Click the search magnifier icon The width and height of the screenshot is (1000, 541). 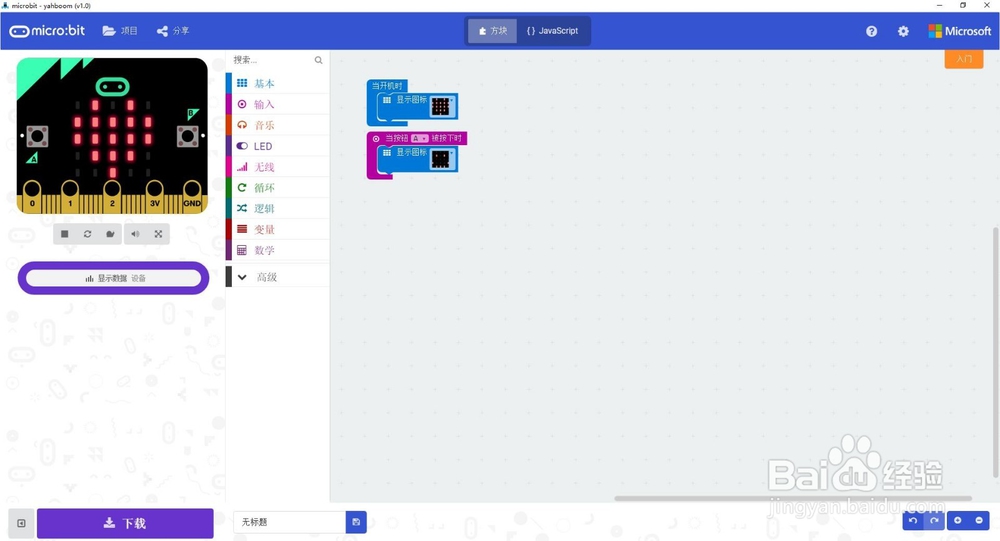(x=318, y=60)
